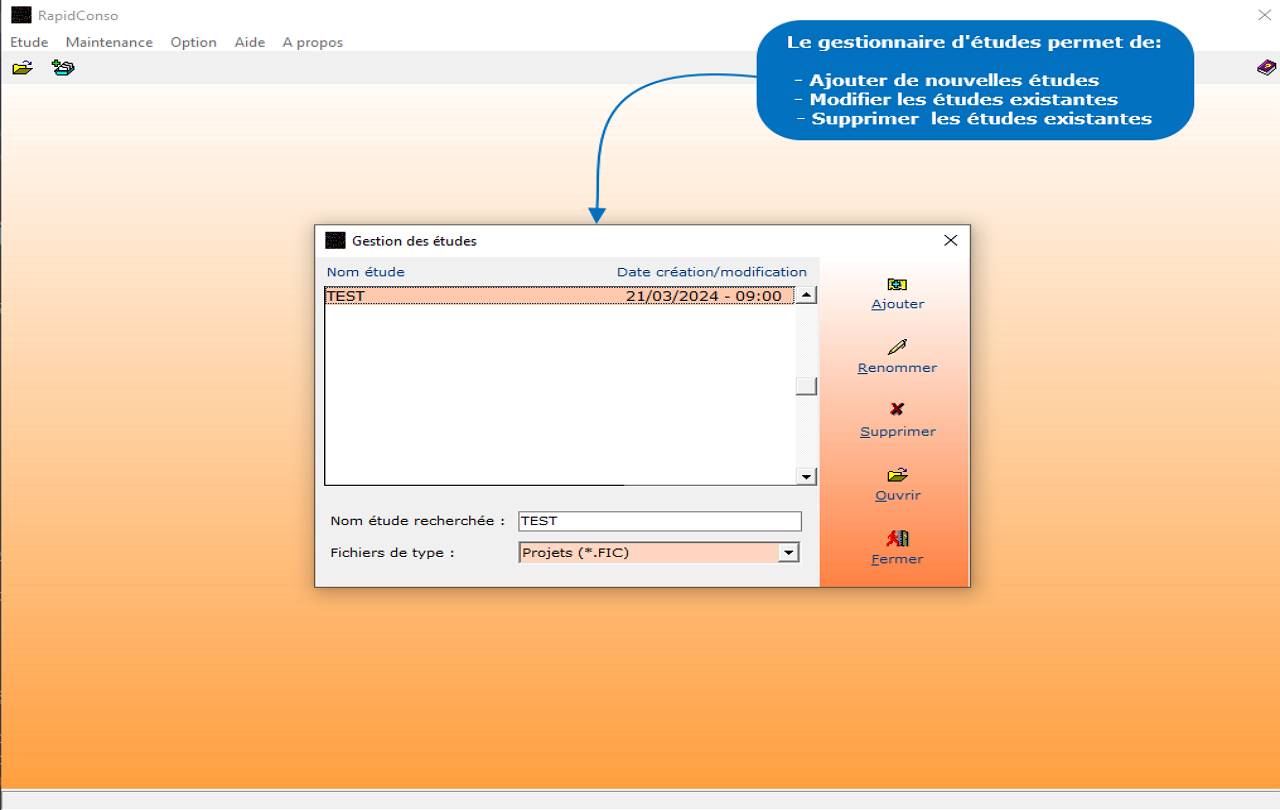Close the Gestion des études dialog
Screen dimensions: 1280x810
pyautogui.click(x=950, y=240)
